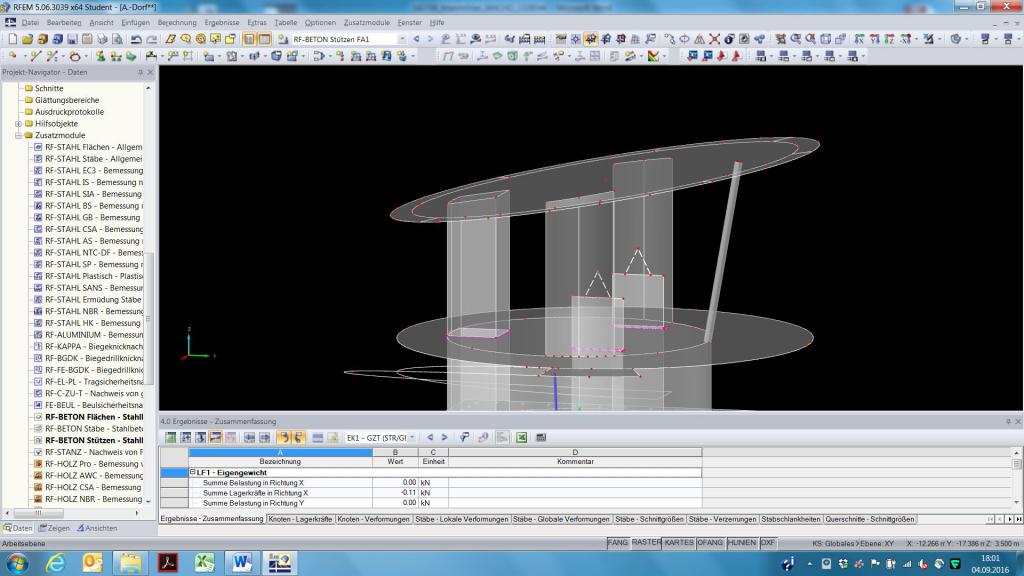The width and height of the screenshot is (1024, 576).
Task: Open dropdown arrow beside isobands icon
Action: pos(664,56)
